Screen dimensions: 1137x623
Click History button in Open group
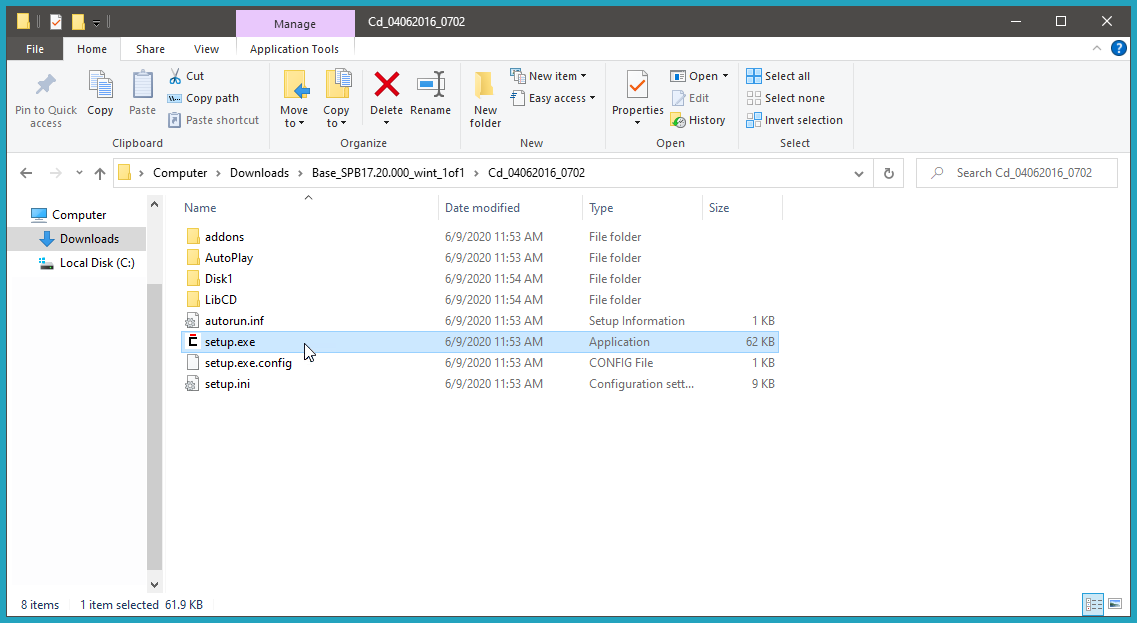(x=697, y=120)
